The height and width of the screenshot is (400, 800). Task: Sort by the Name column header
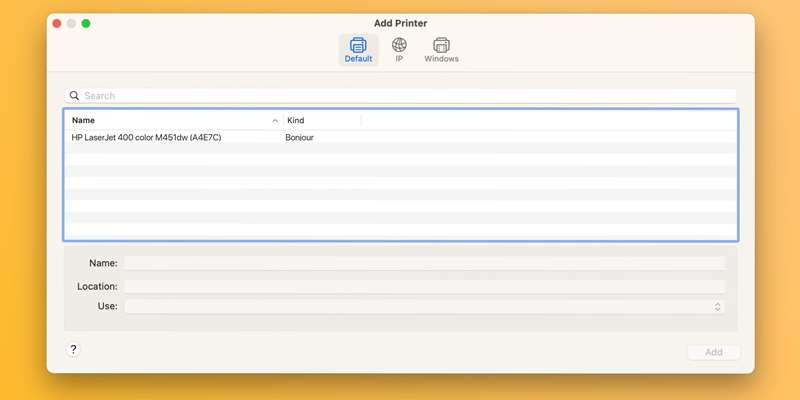(83, 120)
